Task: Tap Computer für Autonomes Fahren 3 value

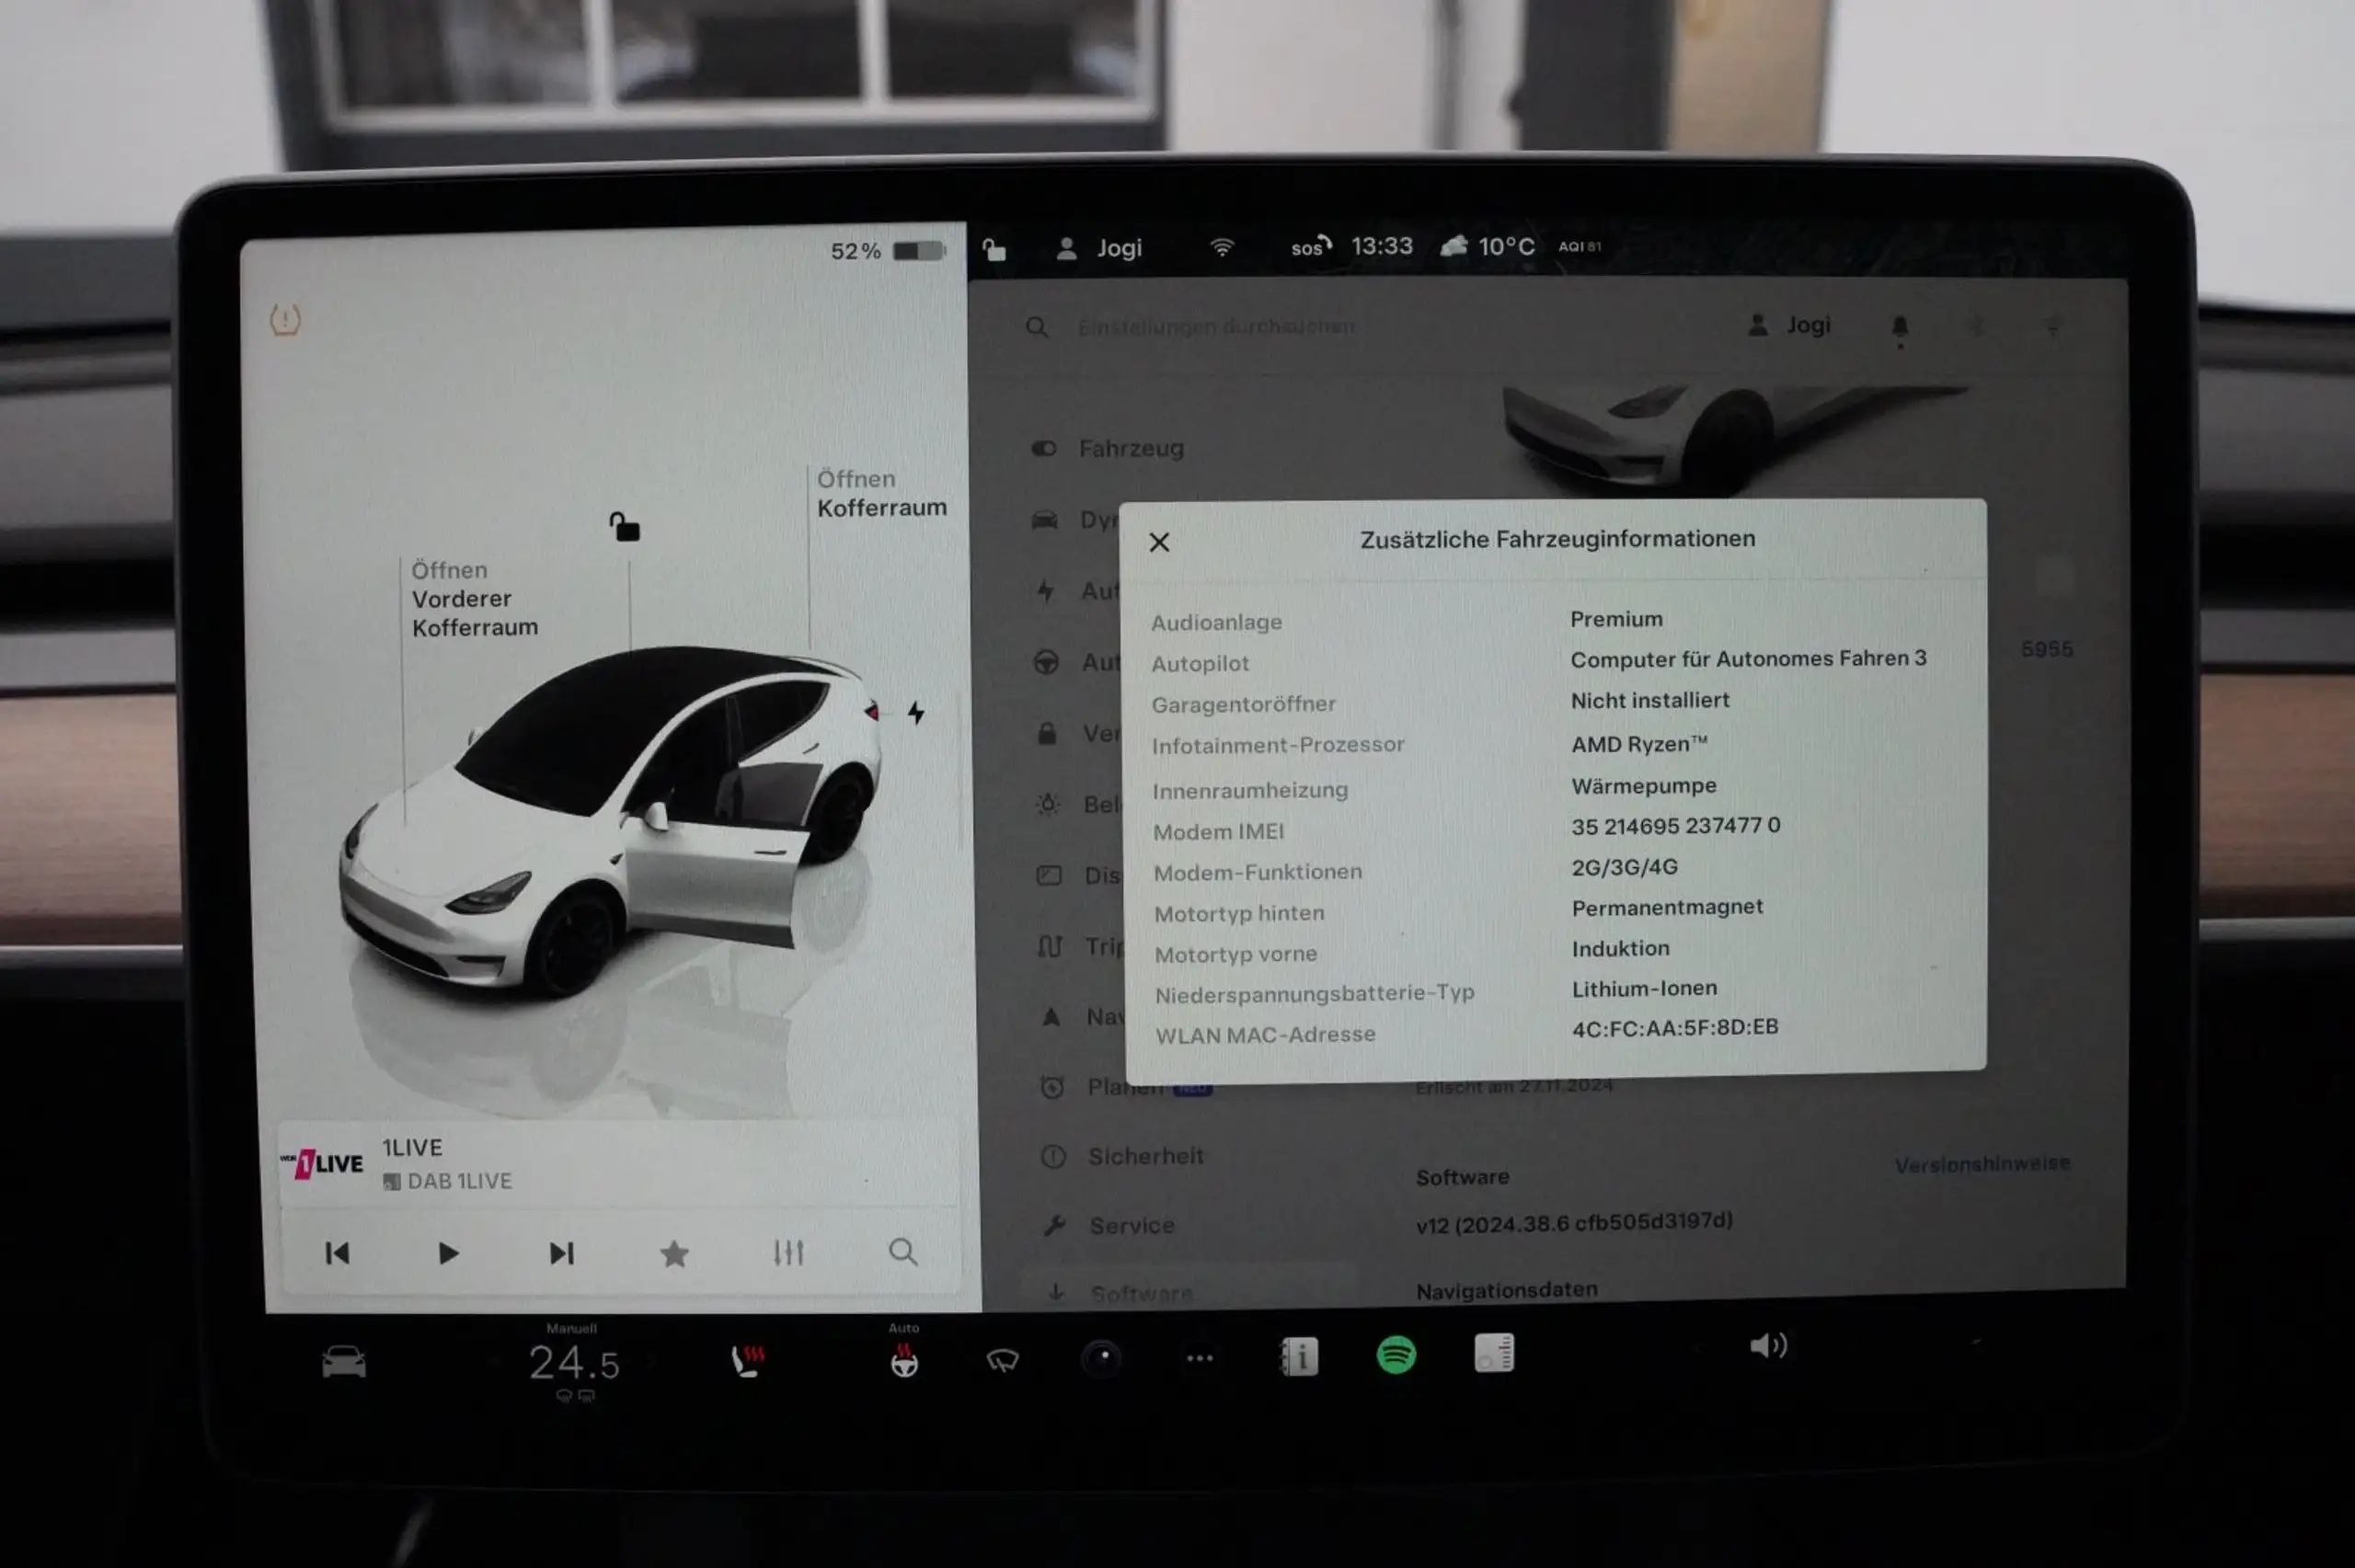Action: (1748, 659)
